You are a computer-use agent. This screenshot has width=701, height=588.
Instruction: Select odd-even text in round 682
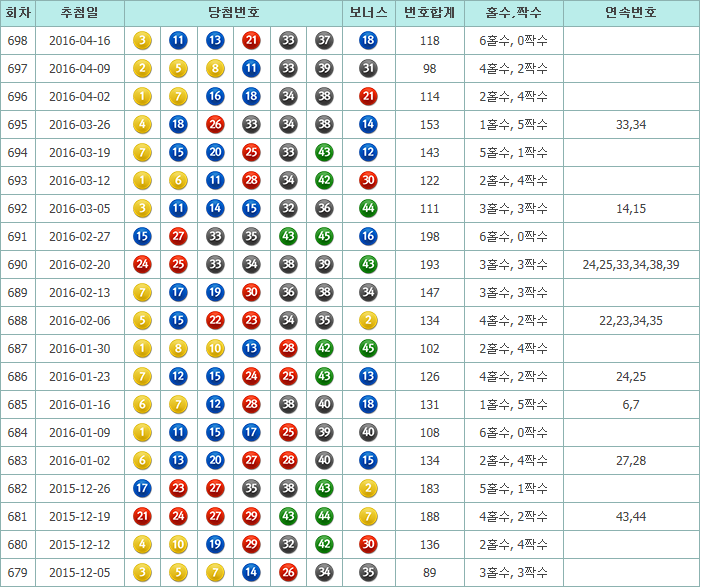point(514,489)
